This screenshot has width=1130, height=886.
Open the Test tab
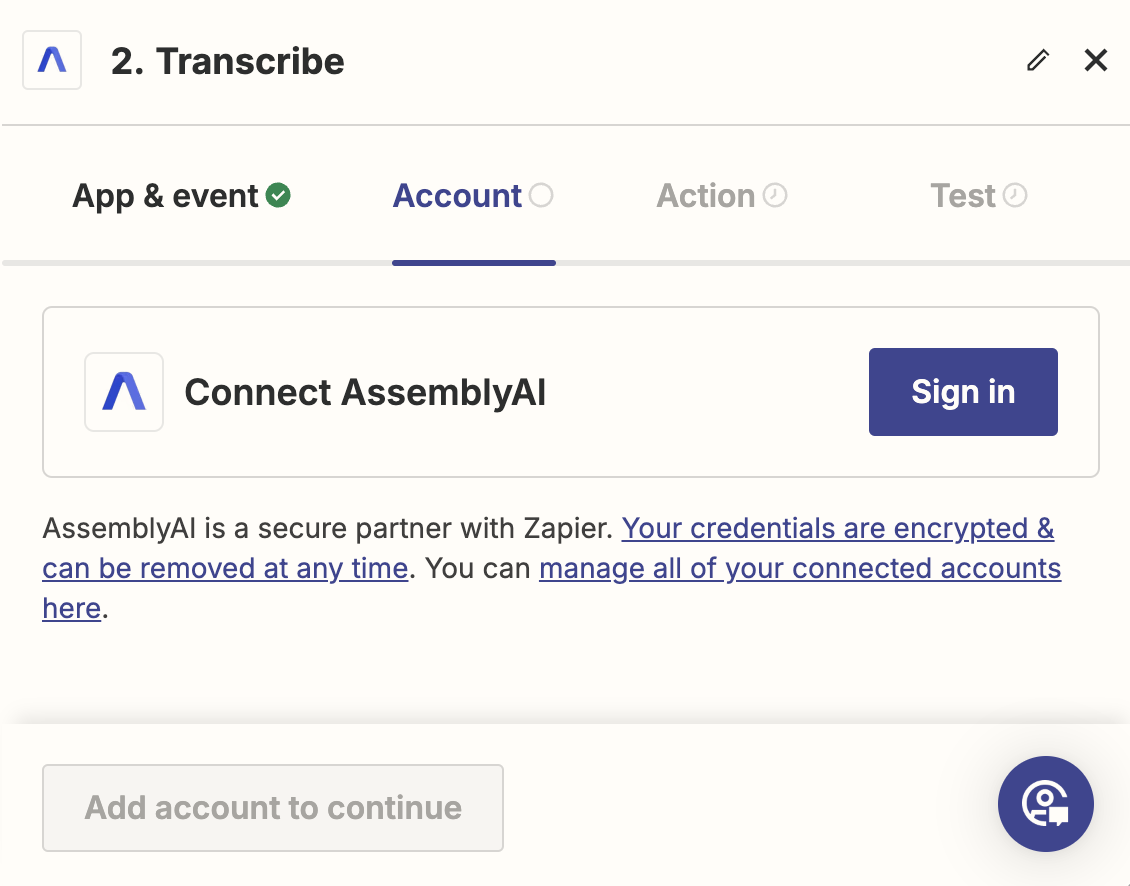coord(963,195)
